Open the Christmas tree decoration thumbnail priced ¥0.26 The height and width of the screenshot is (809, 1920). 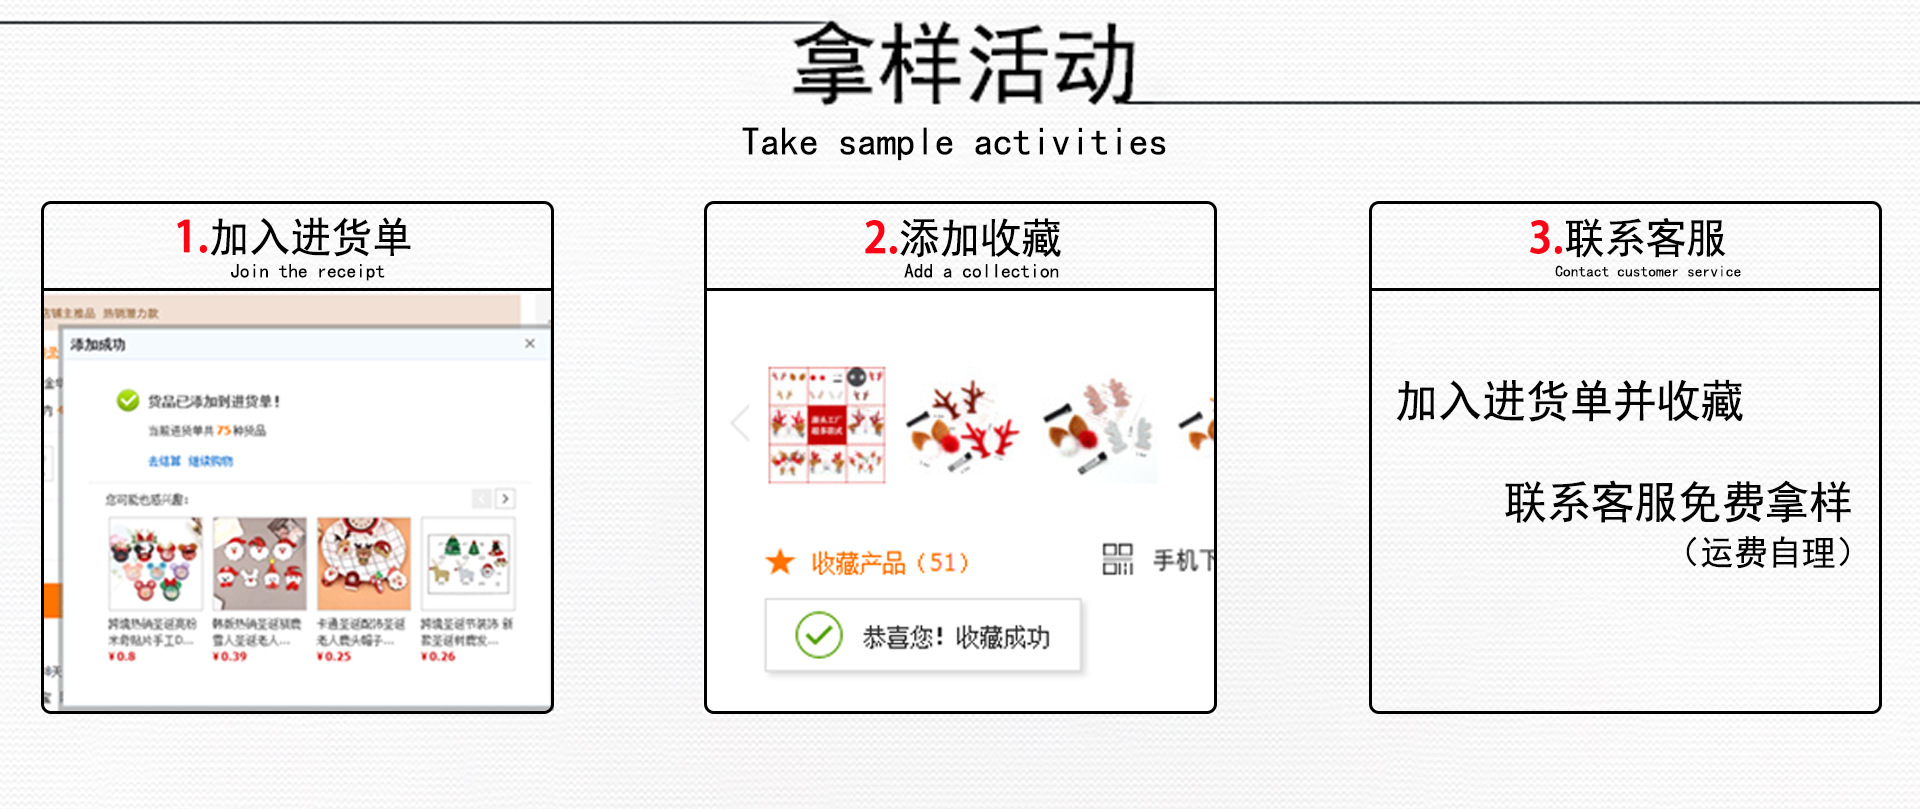(x=468, y=564)
